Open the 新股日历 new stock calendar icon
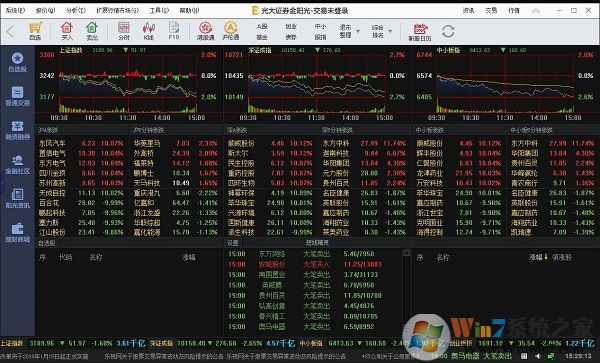Viewport: 600px width, 363px height. point(420,31)
